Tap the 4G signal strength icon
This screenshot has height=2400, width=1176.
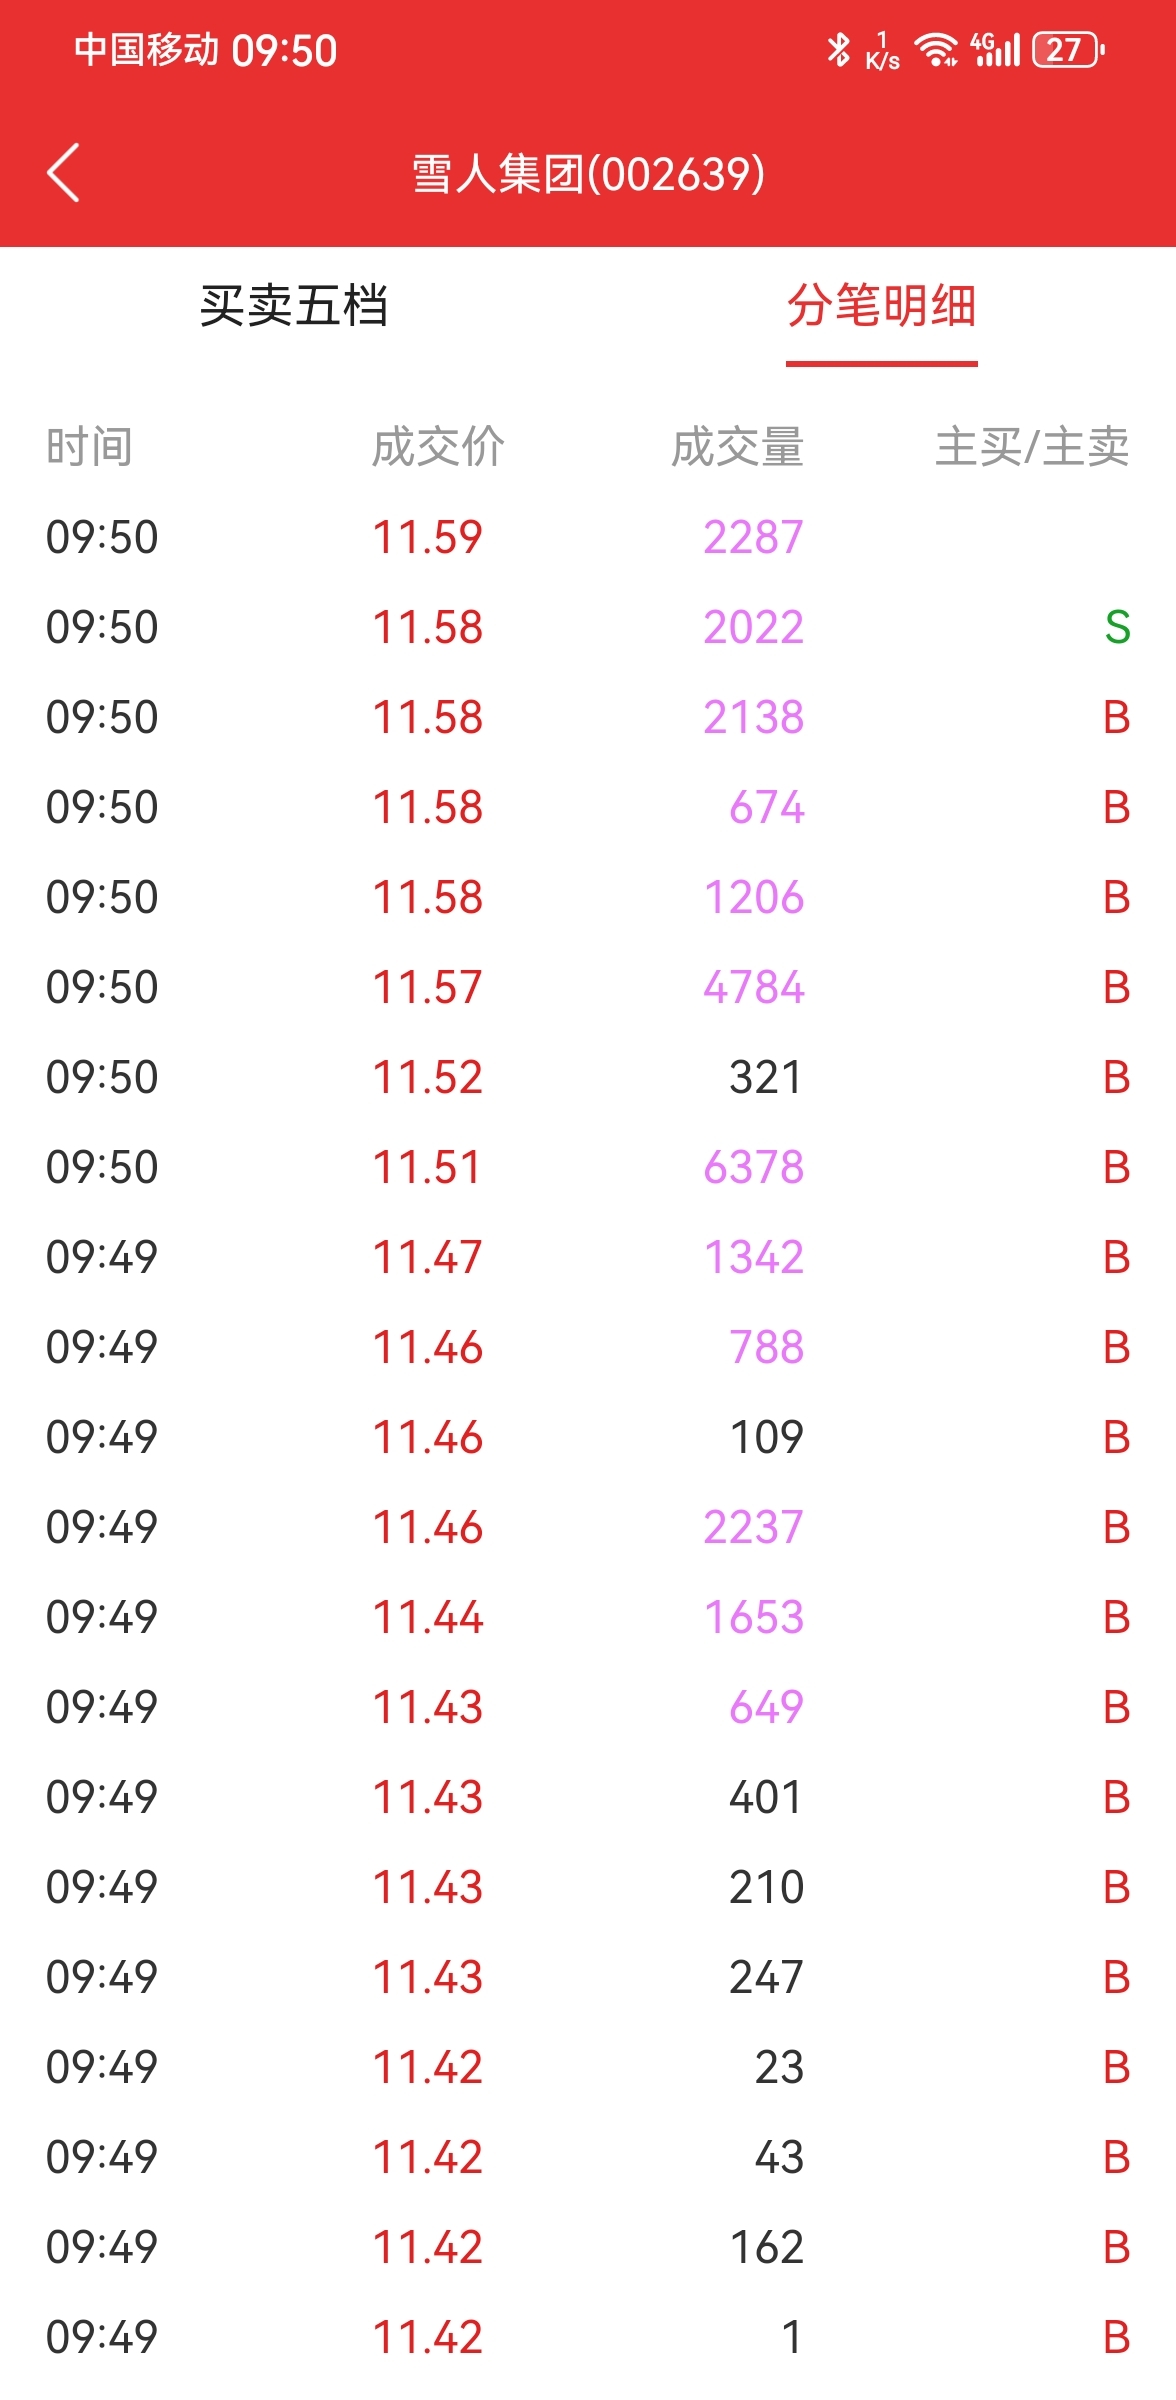(x=996, y=49)
